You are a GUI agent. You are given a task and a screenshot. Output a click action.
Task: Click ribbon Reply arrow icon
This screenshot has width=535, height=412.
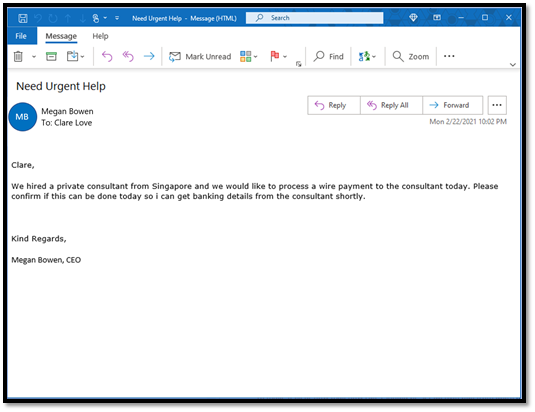(x=107, y=56)
